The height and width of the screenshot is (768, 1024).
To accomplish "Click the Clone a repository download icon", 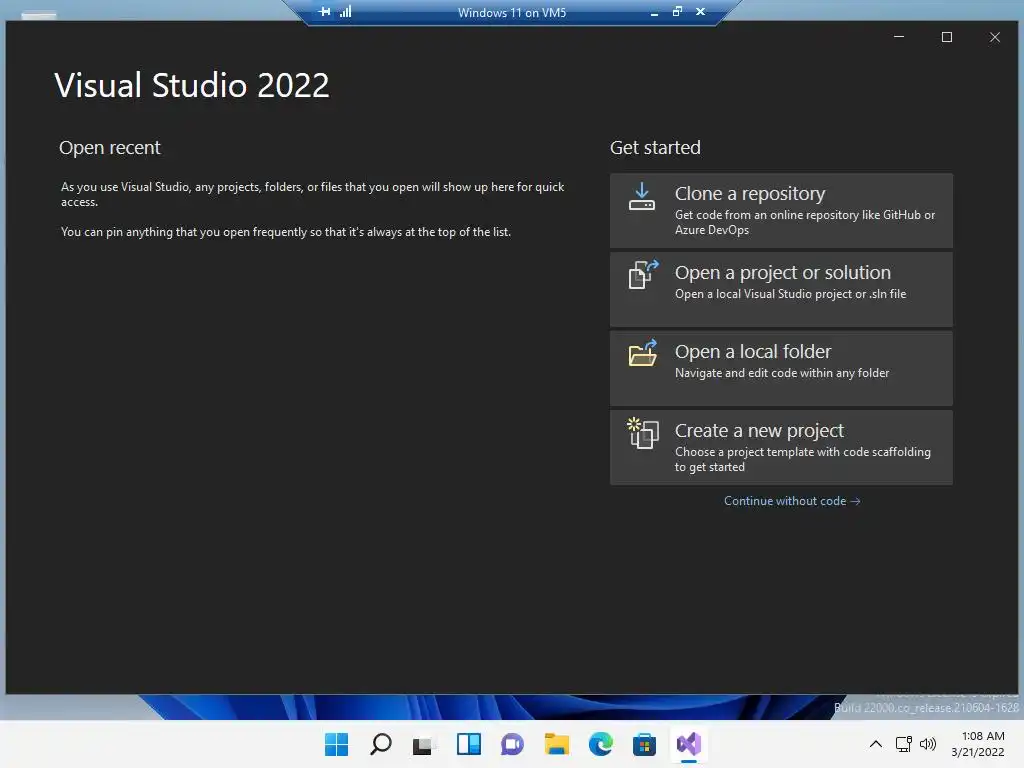I will click(x=641, y=197).
